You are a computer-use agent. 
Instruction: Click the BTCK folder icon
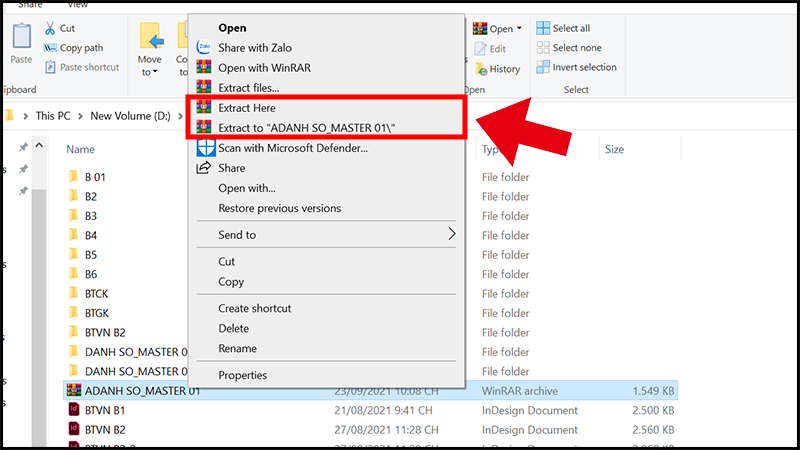coord(74,293)
